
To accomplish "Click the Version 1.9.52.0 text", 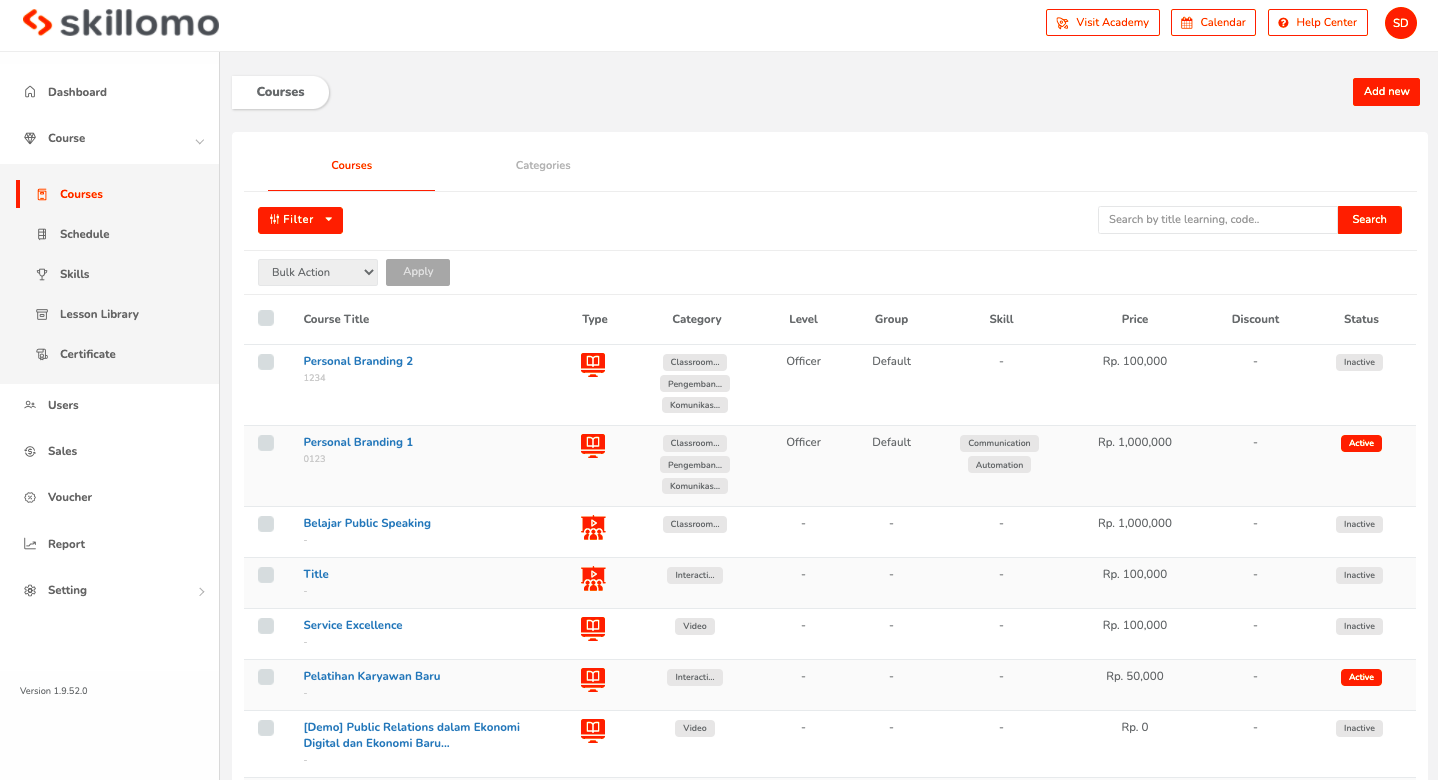I will click(x=54, y=691).
